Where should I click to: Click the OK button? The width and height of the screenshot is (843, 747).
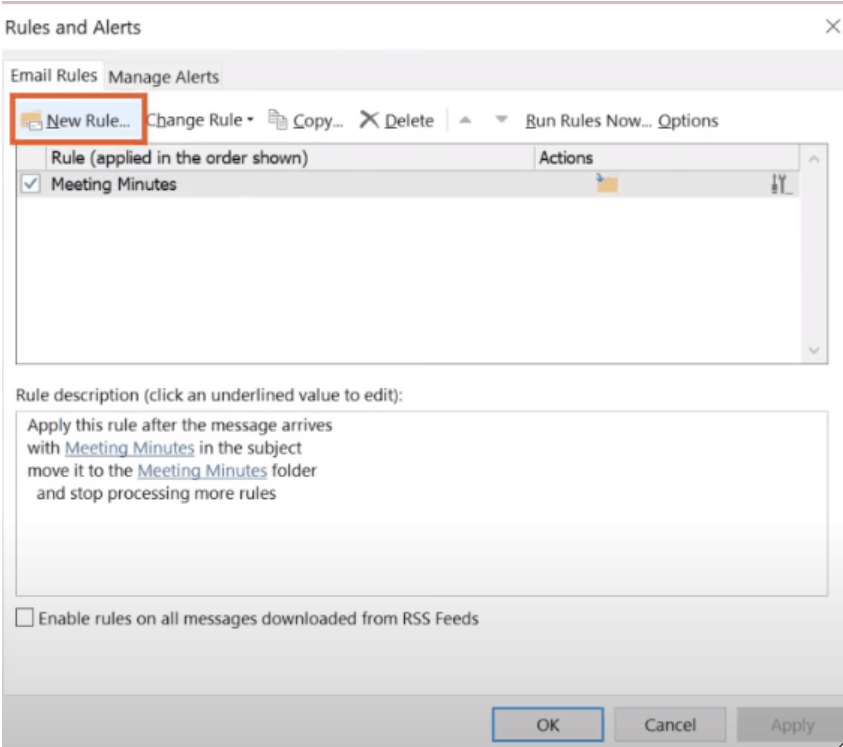pyautogui.click(x=548, y=724)
